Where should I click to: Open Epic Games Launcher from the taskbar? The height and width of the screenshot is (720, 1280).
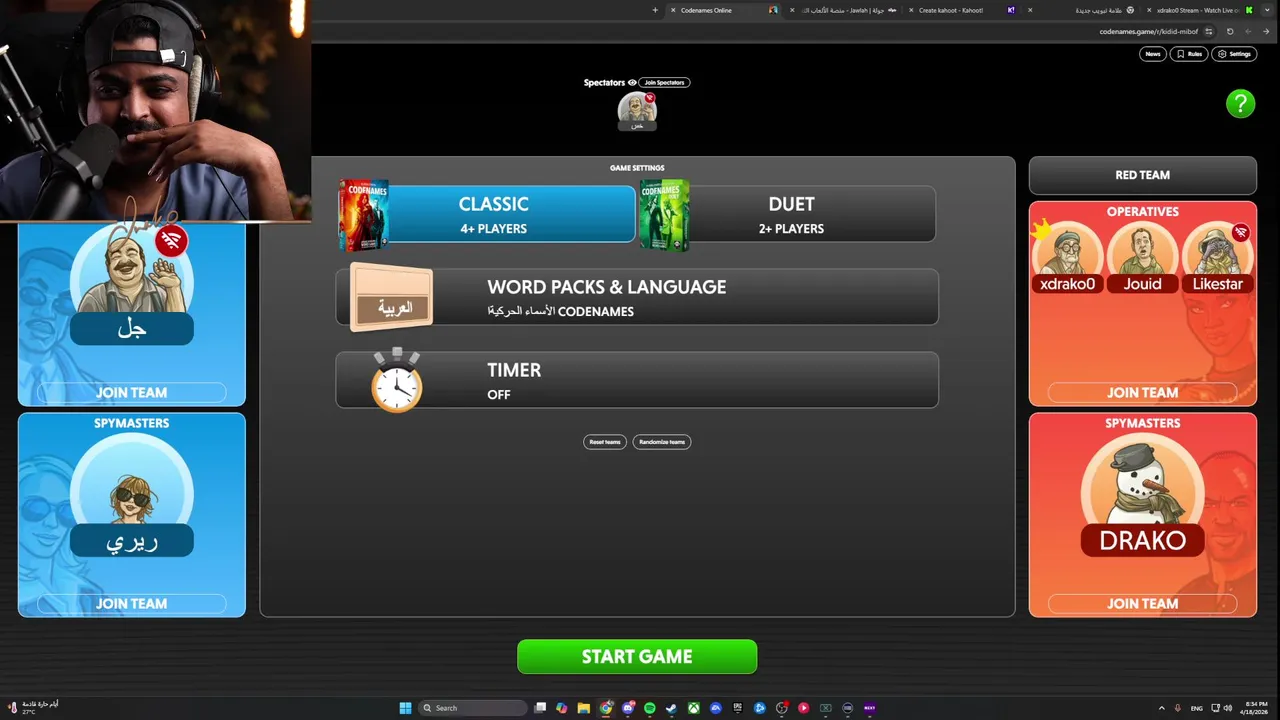[x=738, y=708]
